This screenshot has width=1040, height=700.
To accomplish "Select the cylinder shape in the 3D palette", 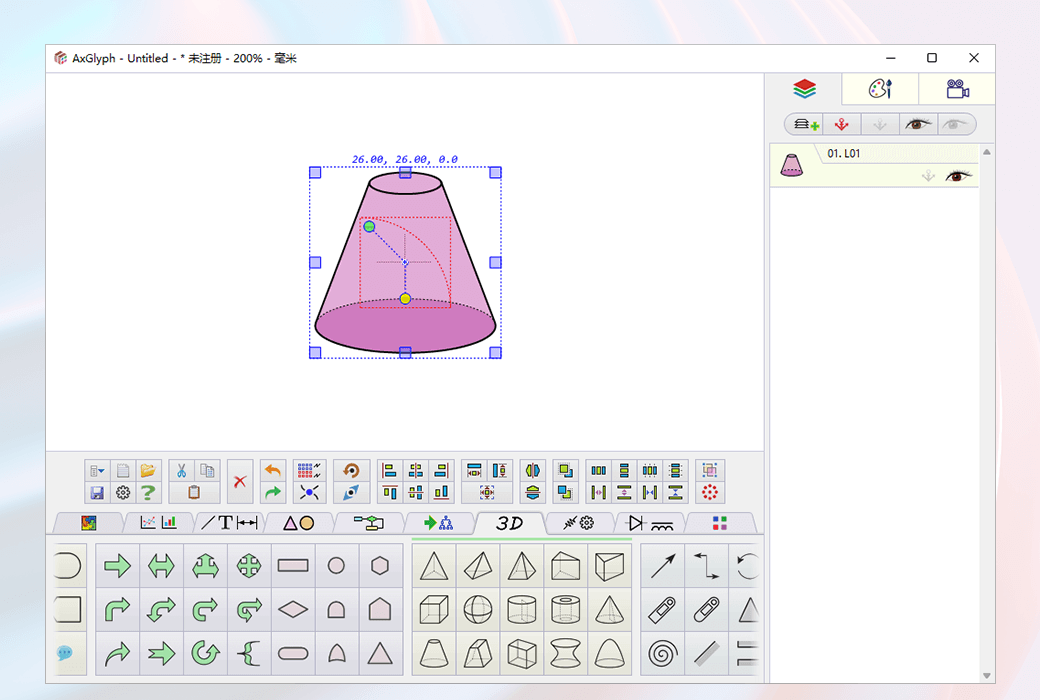I will [522, 610].
